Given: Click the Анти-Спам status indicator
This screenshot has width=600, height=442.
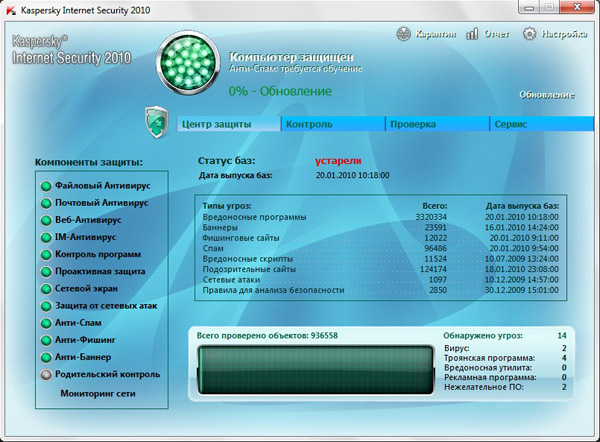Looking at the screenshot, I should pos(46,323).
